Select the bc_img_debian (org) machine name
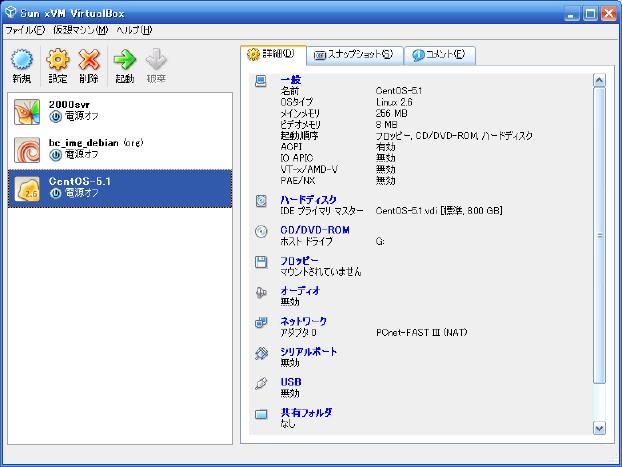 click(x=96, y=142)
